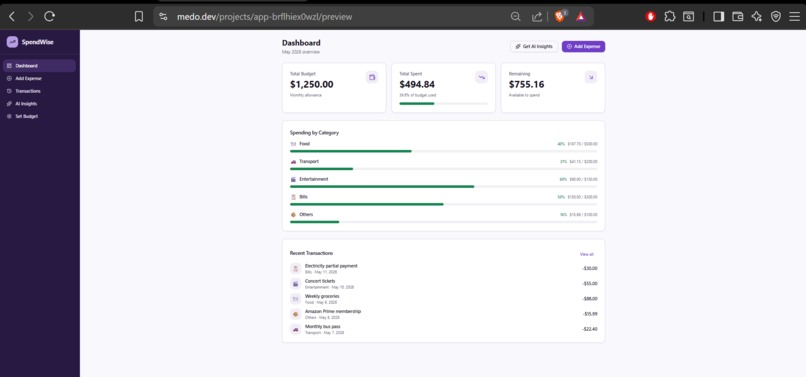806x377 pixels.
Task: Open the Extensions puzzle piece menu
Action: [x=670, y=16]
